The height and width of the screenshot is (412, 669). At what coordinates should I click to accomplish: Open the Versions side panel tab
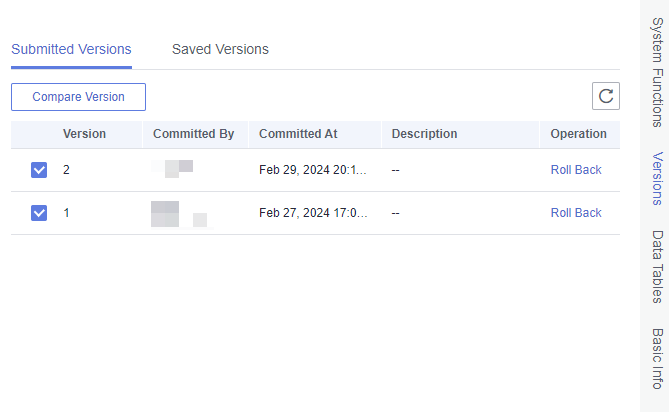click(x=657, y=178)
